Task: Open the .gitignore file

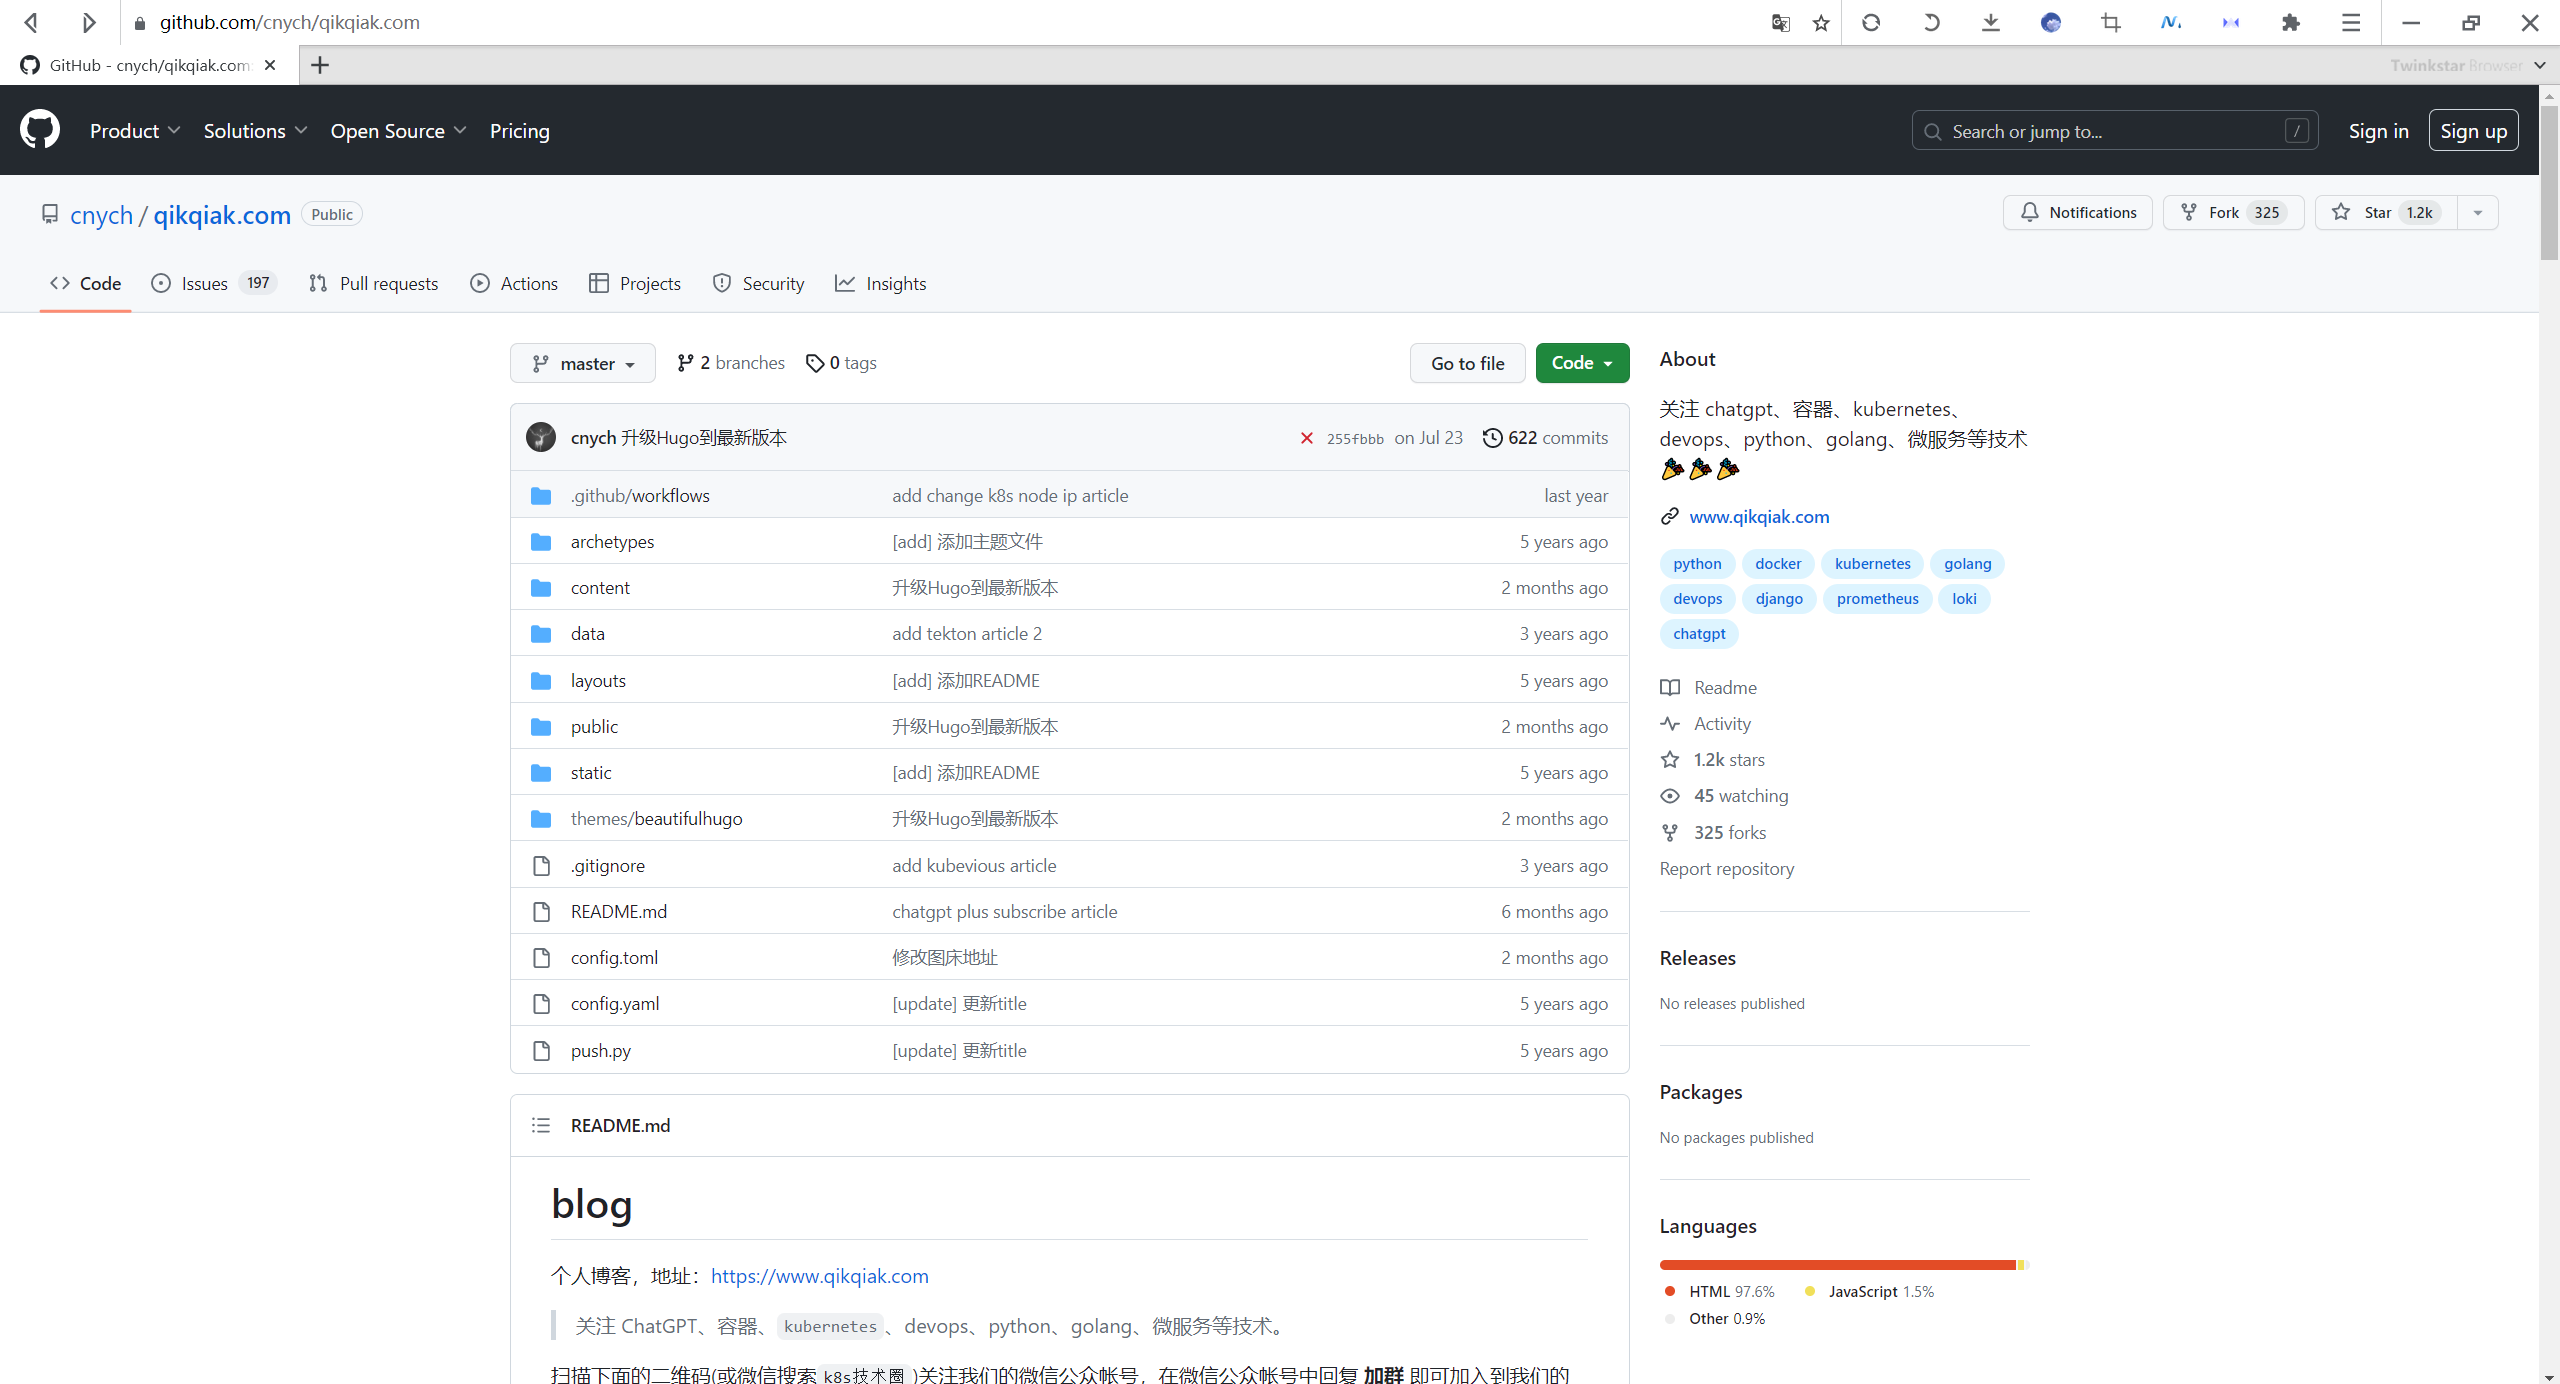Action: pyautogui.click(x=607, y=865)
